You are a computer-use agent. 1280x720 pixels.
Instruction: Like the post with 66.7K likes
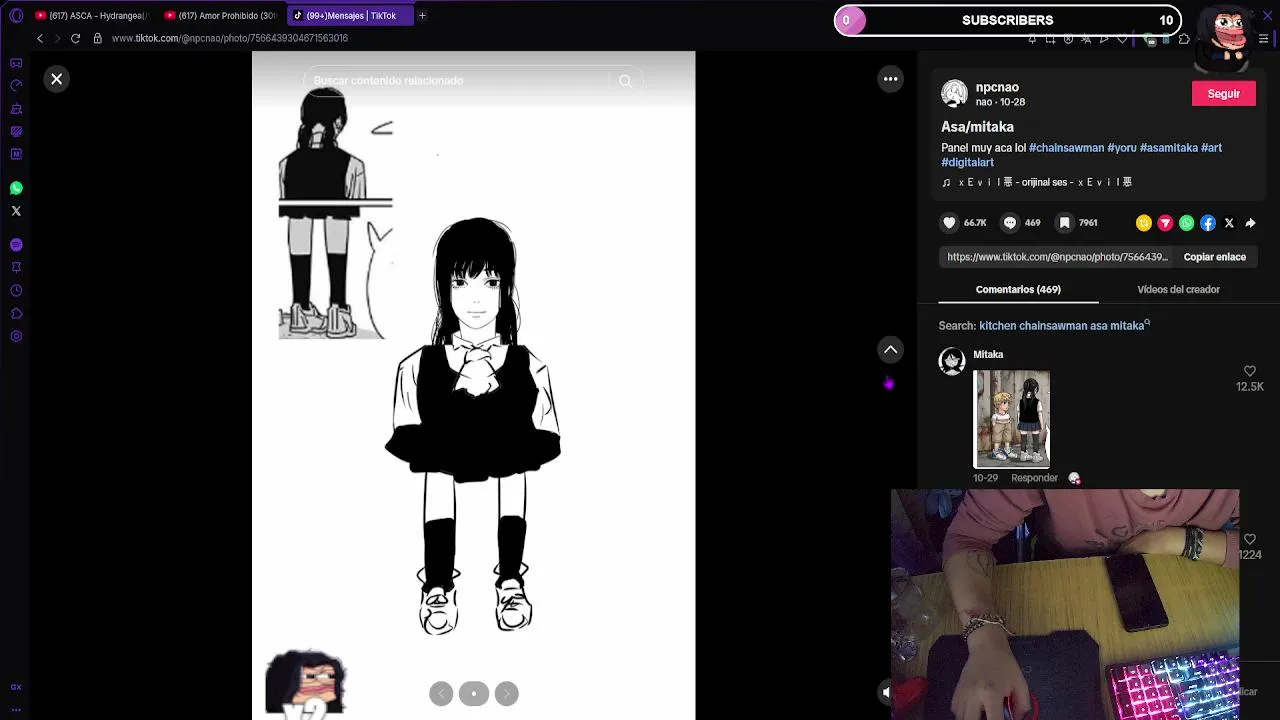(x=949, y=223)
